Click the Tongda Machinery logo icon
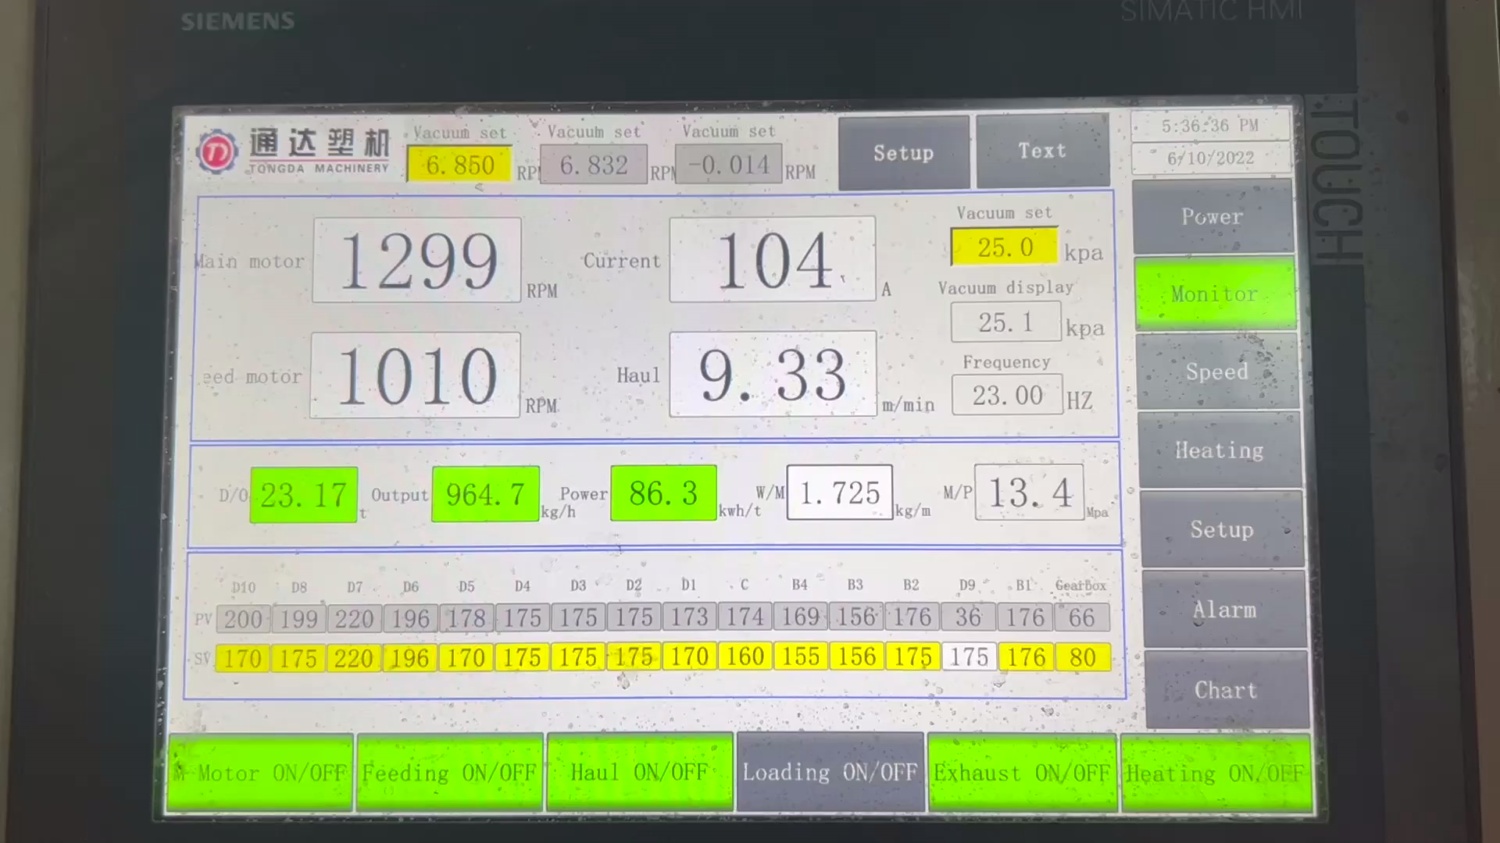Screen dimensions: 1500x843 click(217, 152)
